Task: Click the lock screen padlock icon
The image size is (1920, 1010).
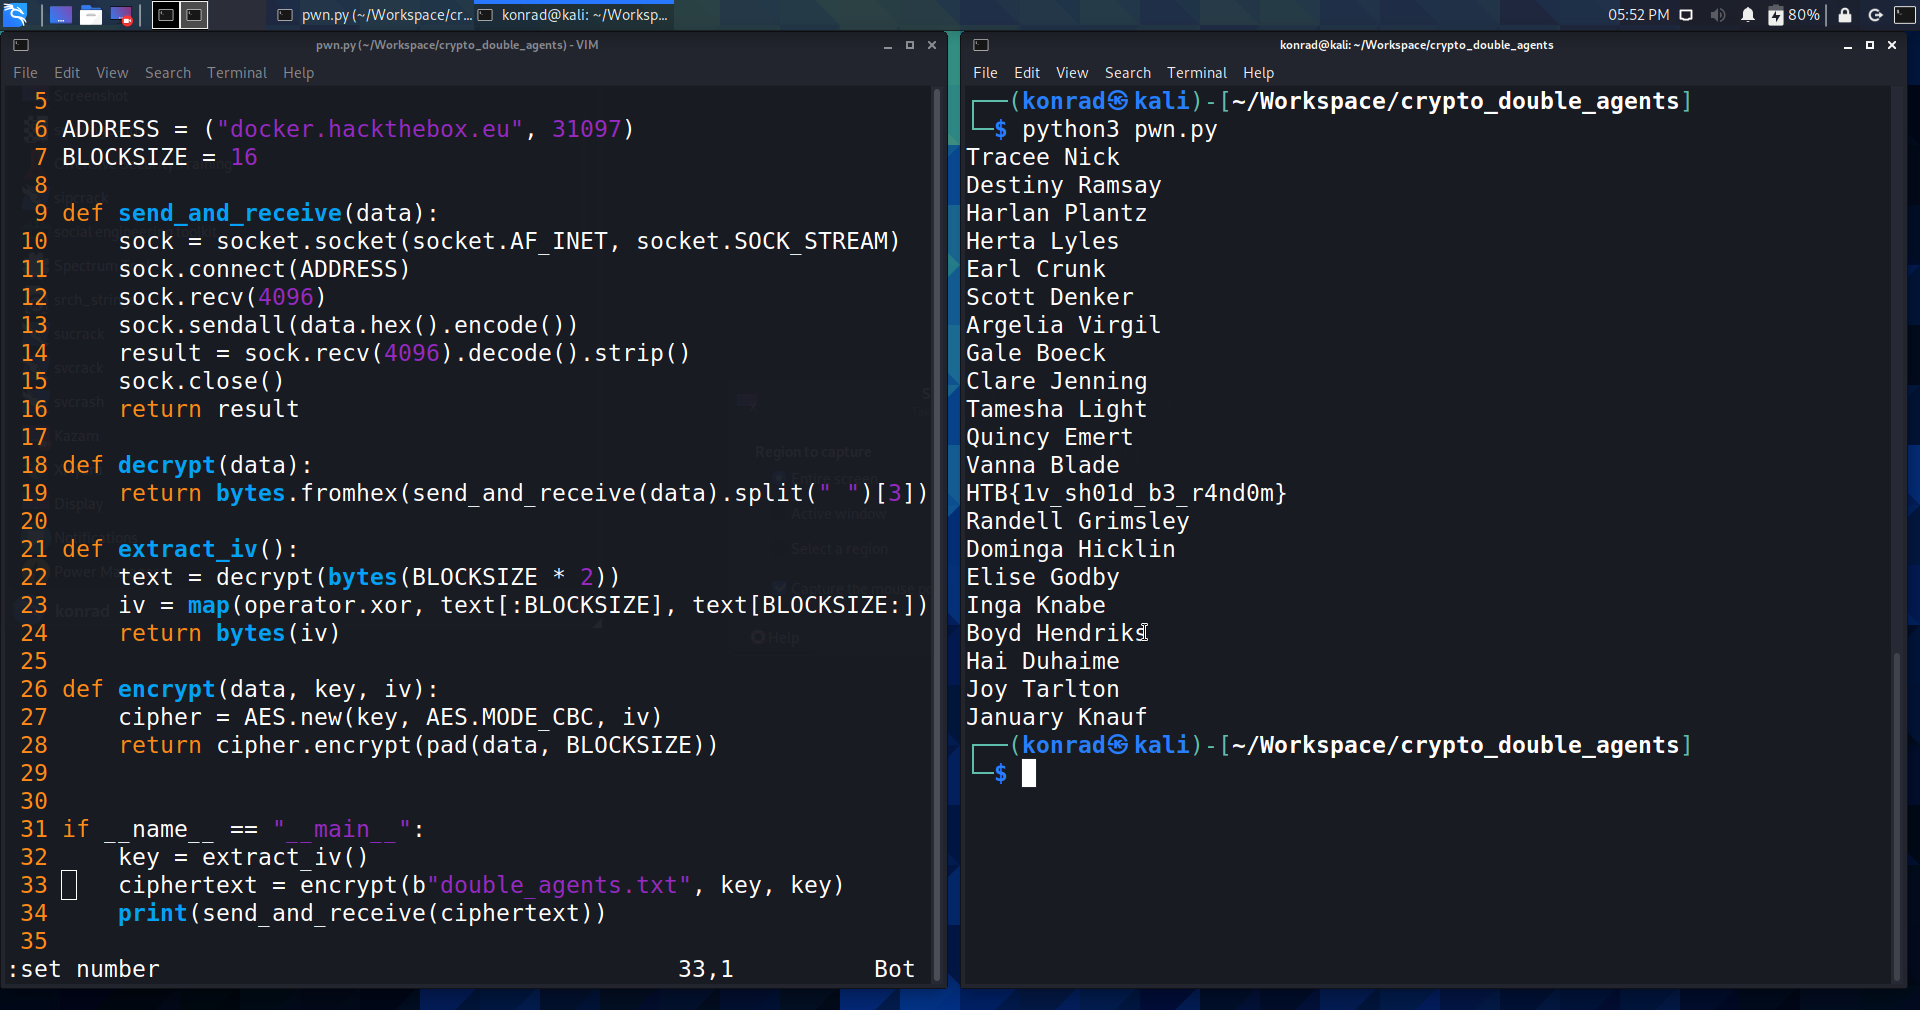Action: (x=1845, y=15)
